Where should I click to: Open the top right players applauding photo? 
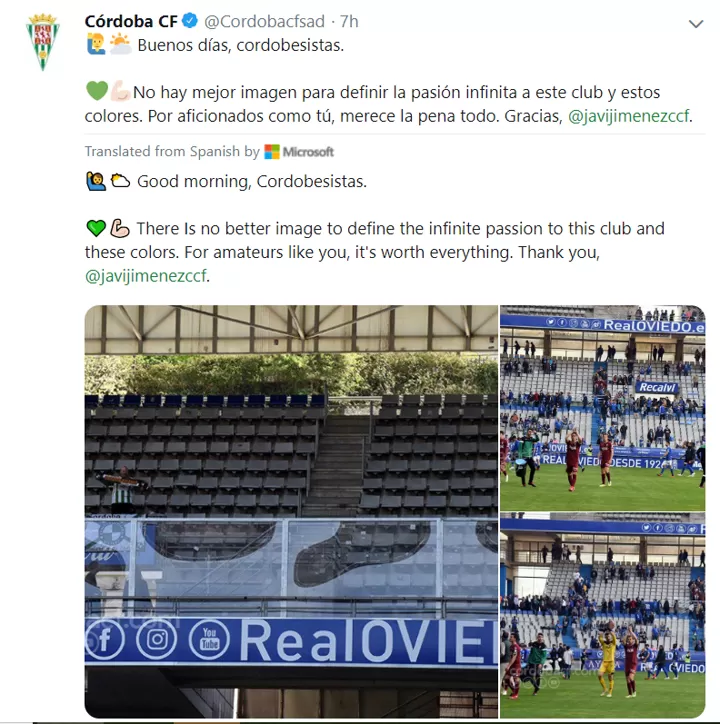click(x=602, y=408)
